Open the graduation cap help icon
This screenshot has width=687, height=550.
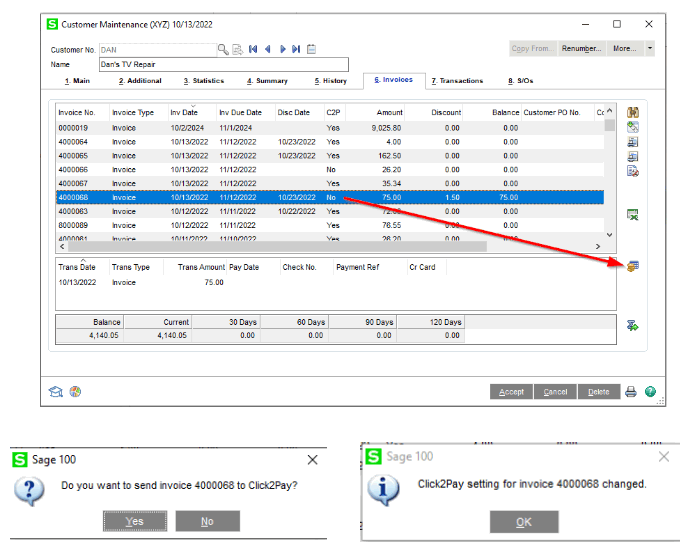point(56,391)
